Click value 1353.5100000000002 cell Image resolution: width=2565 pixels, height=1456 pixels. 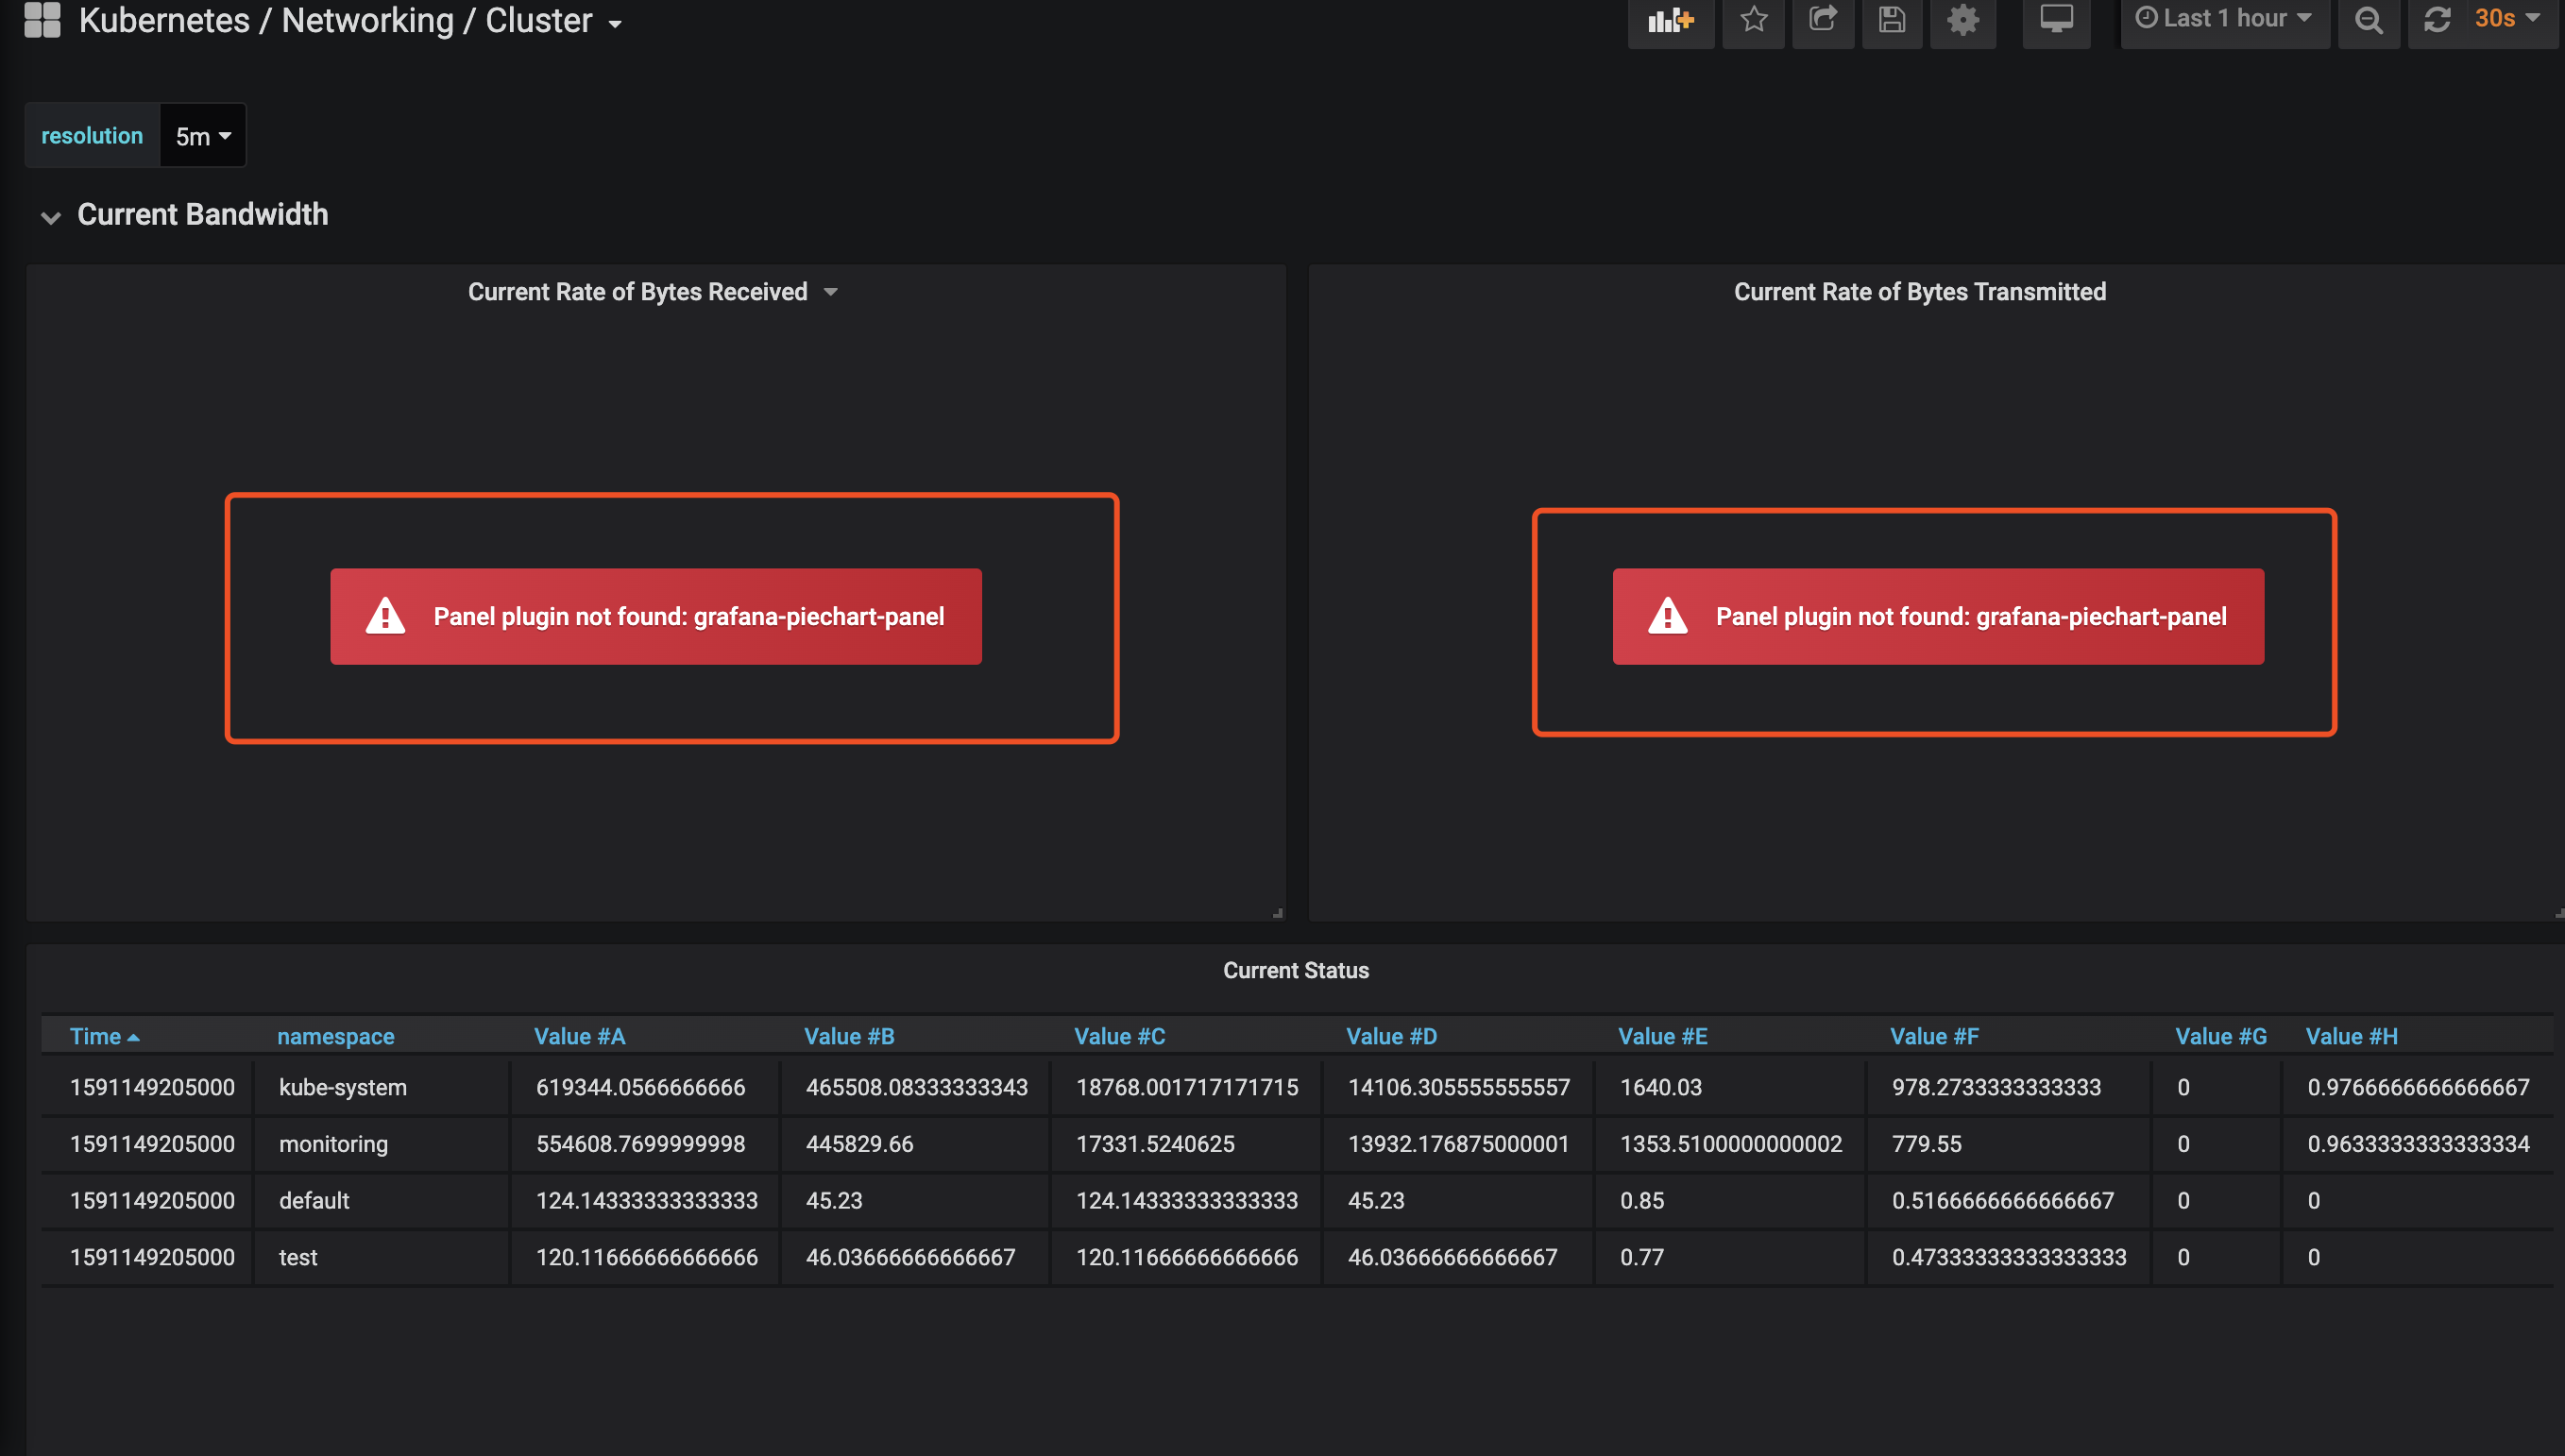(1729, 1144)
